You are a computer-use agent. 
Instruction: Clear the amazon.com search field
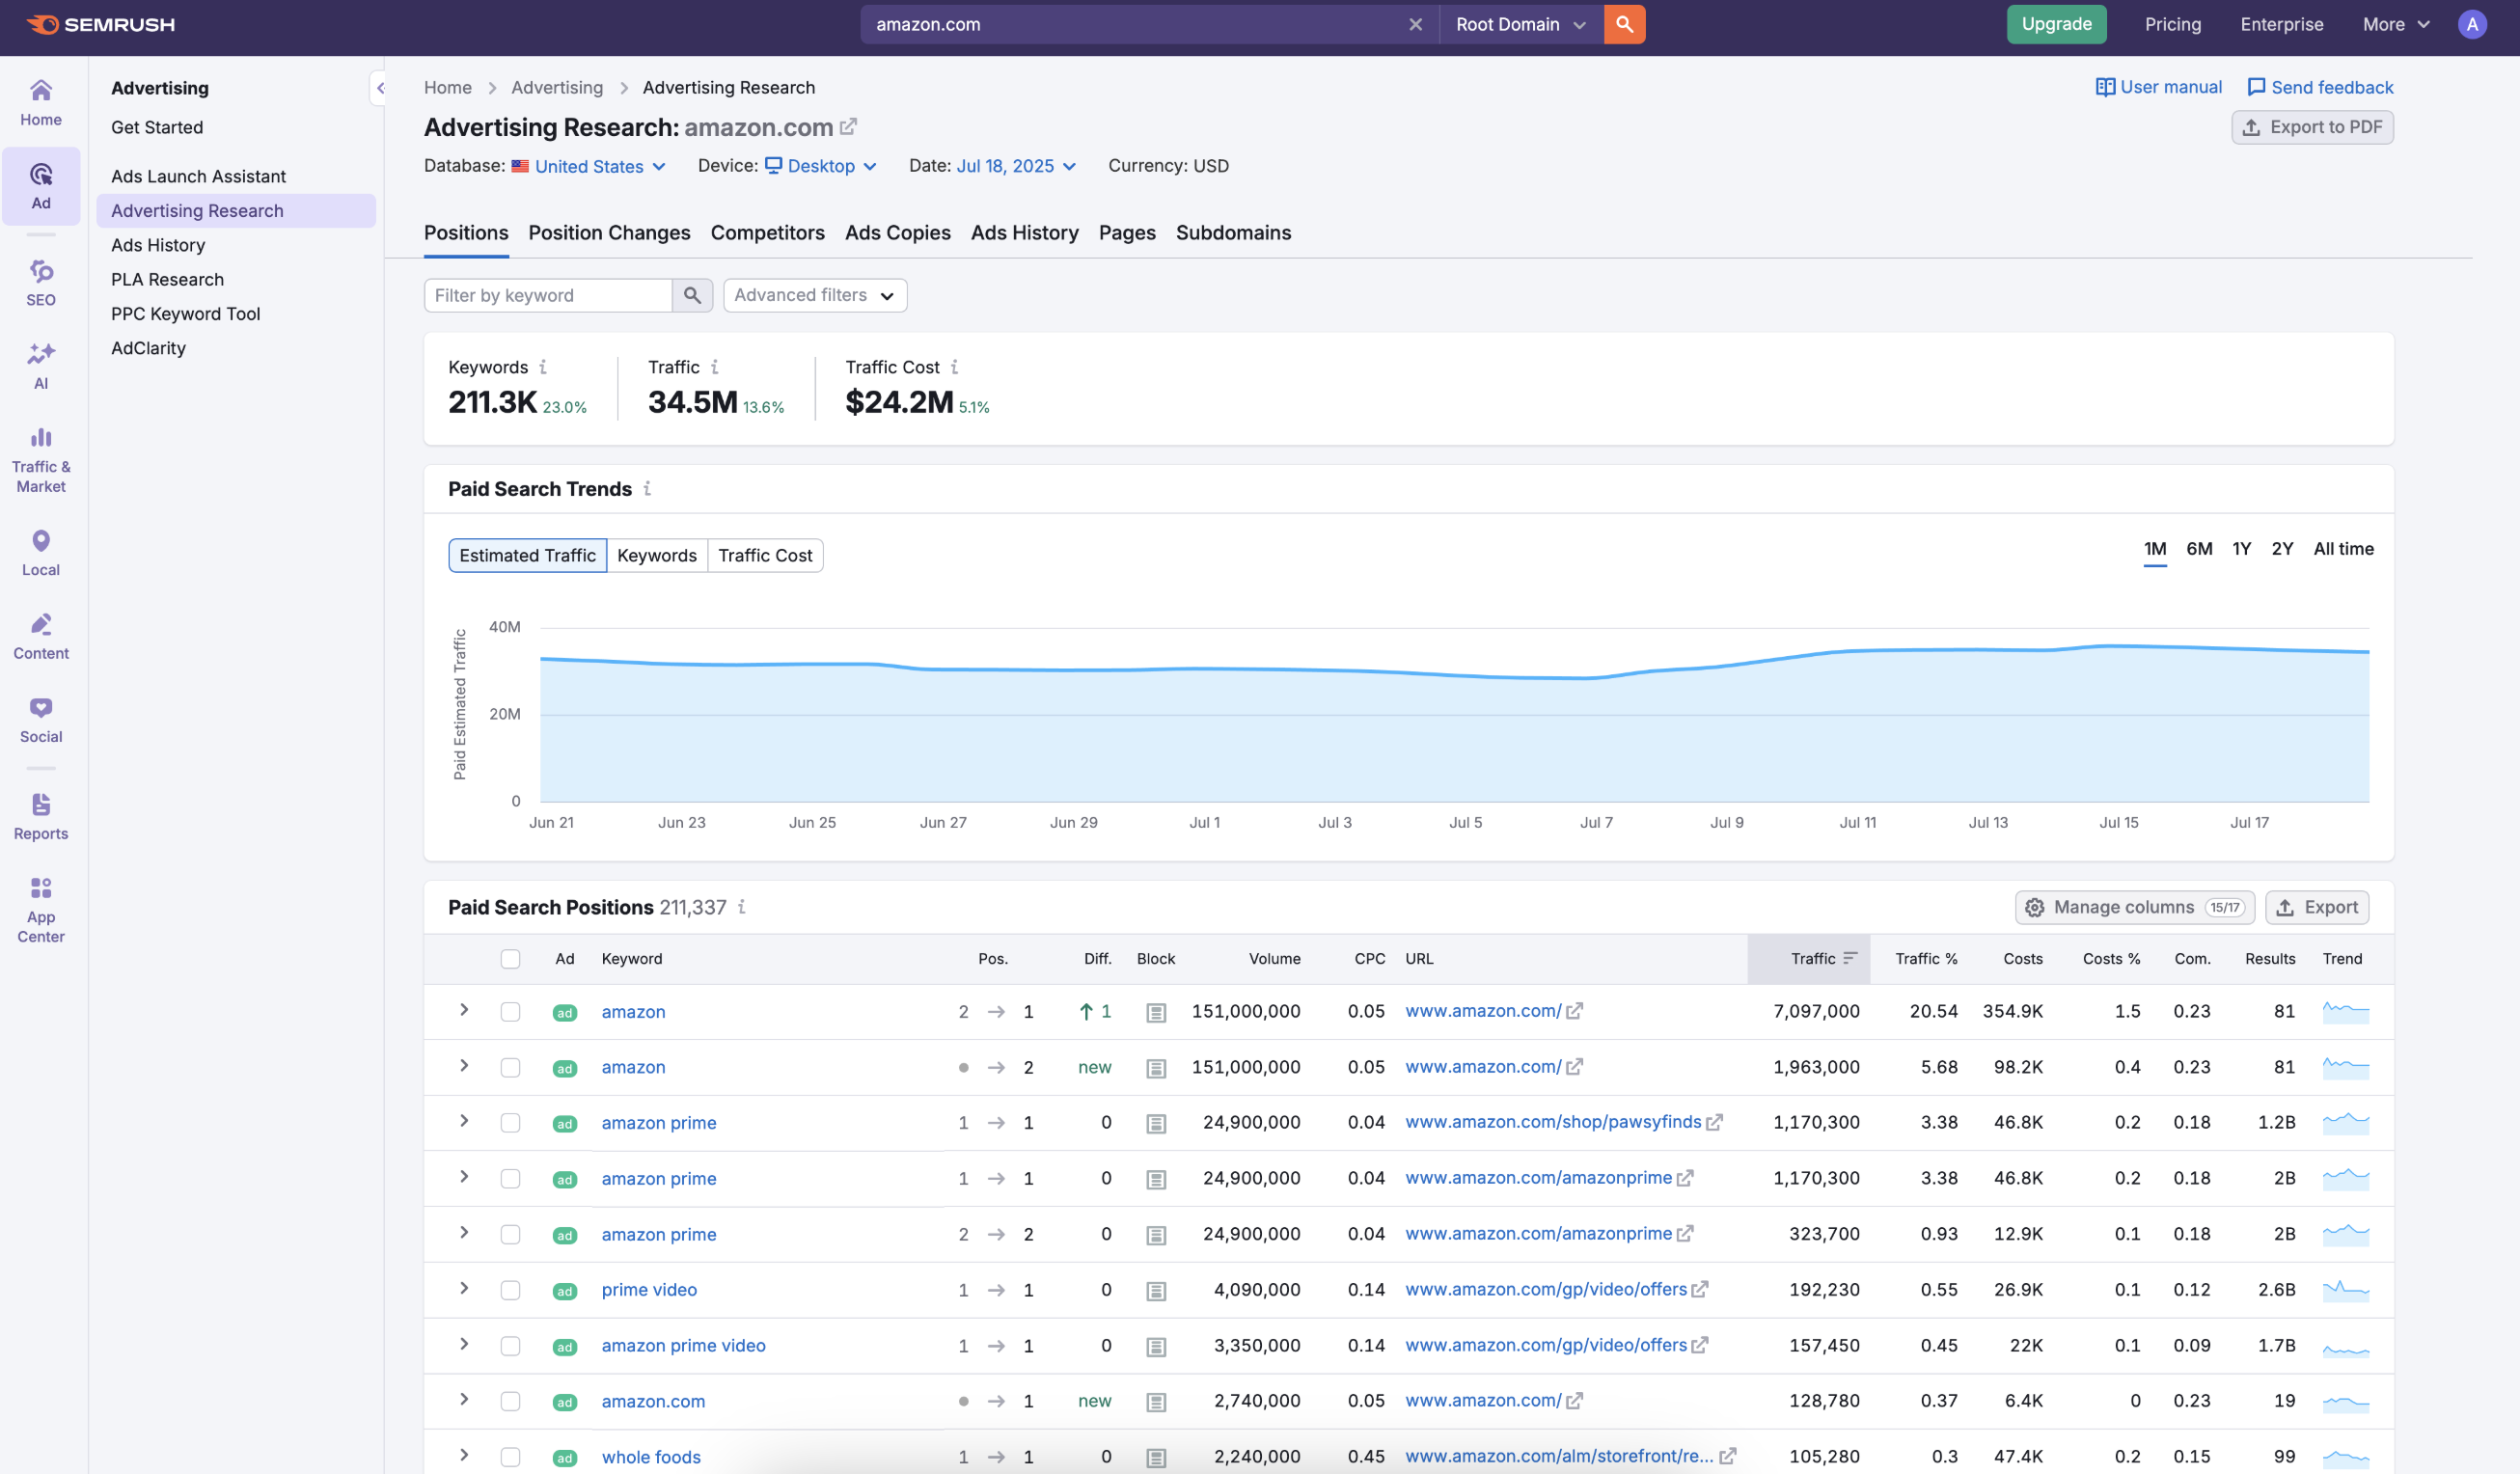click(1415, 24)
